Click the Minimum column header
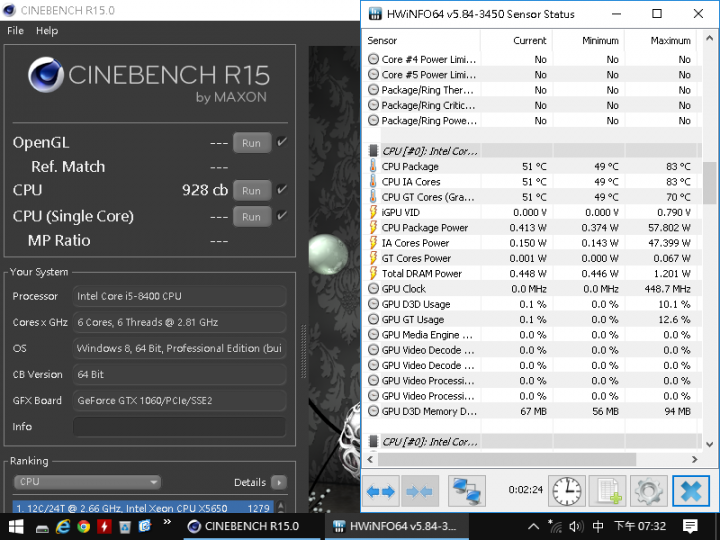Image resolution: width=720 pixels, height=540 pixels. point(589,40)
